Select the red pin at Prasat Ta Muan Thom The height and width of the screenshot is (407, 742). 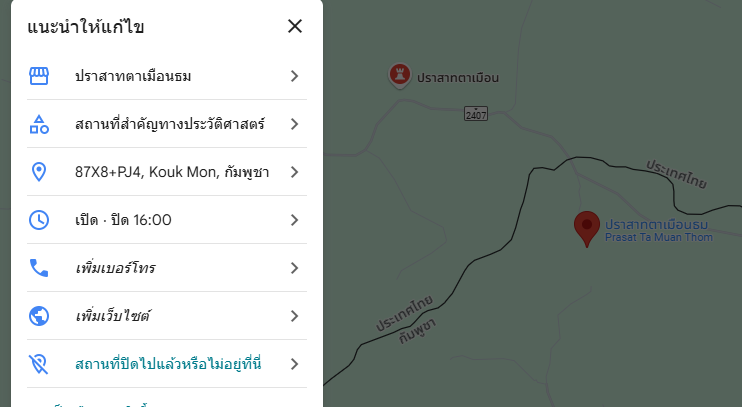click(x=587, y=229)
